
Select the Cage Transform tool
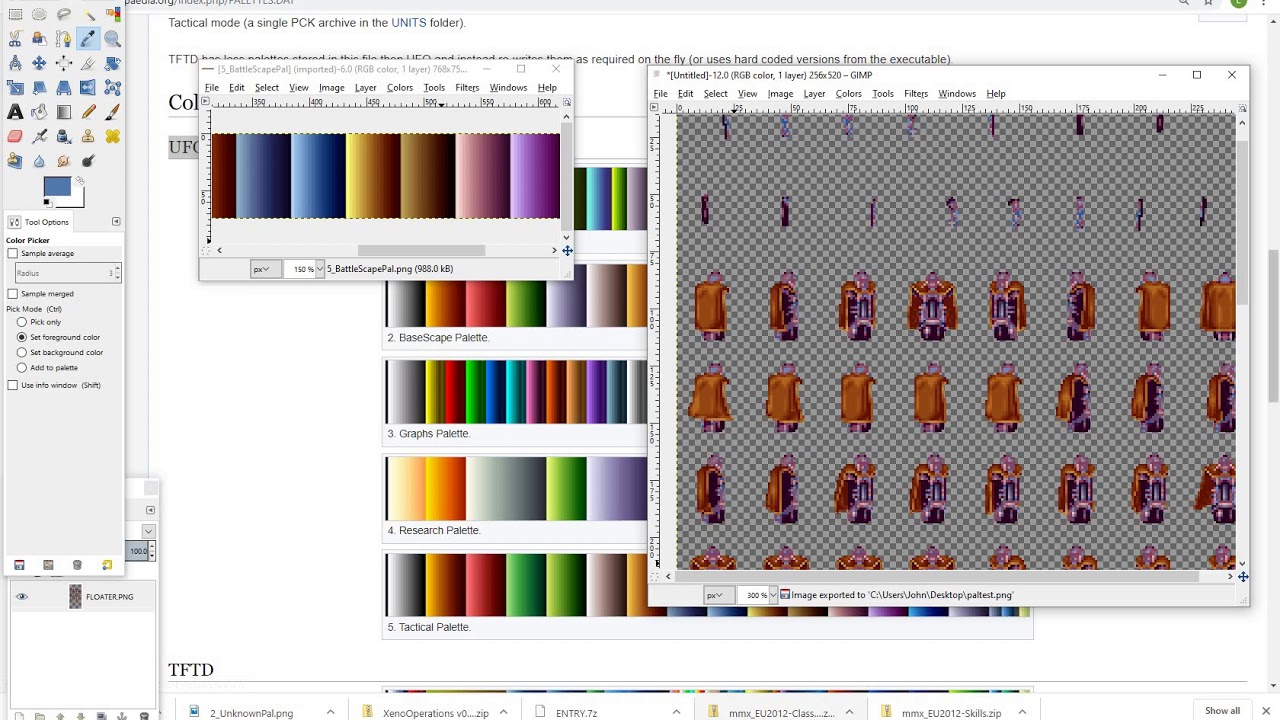click(112, 88)
